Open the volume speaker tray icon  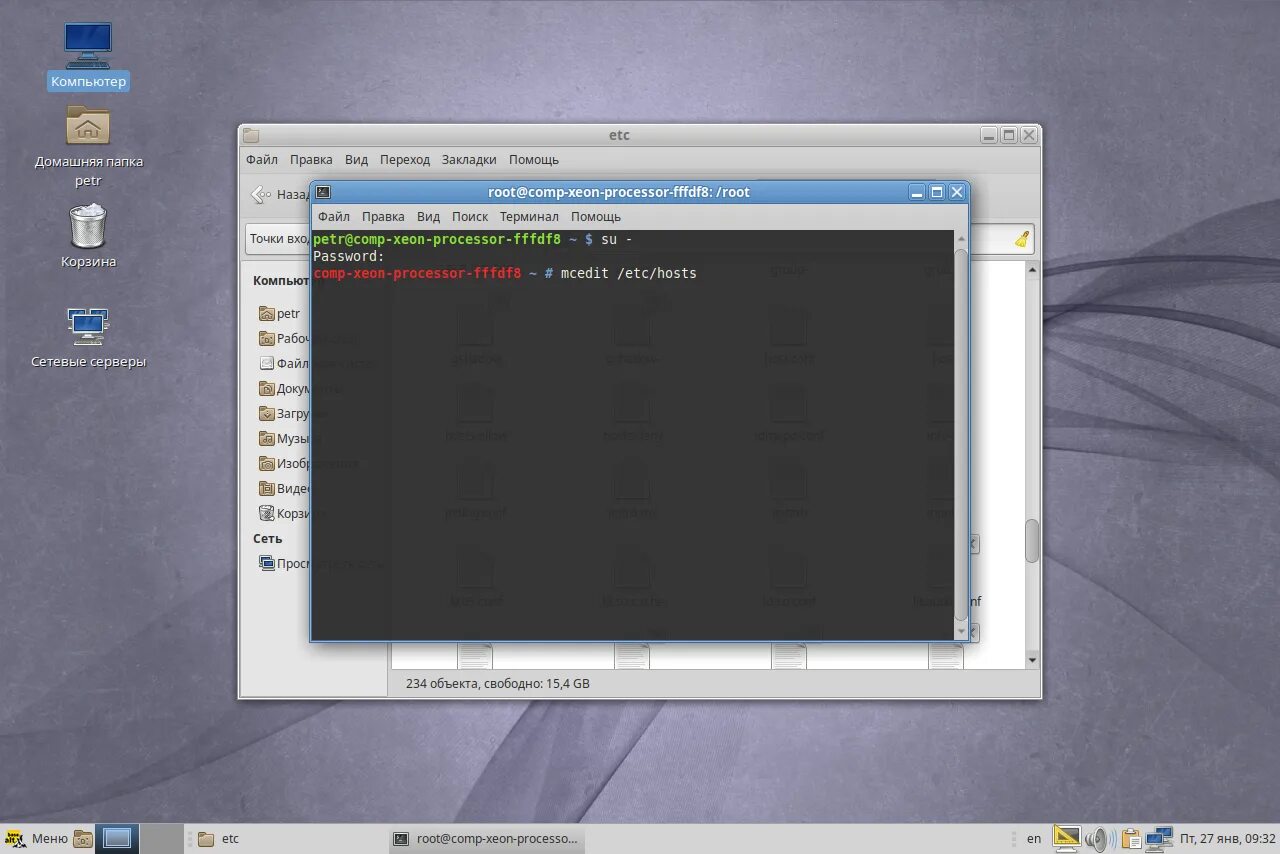coord(1100,838)
